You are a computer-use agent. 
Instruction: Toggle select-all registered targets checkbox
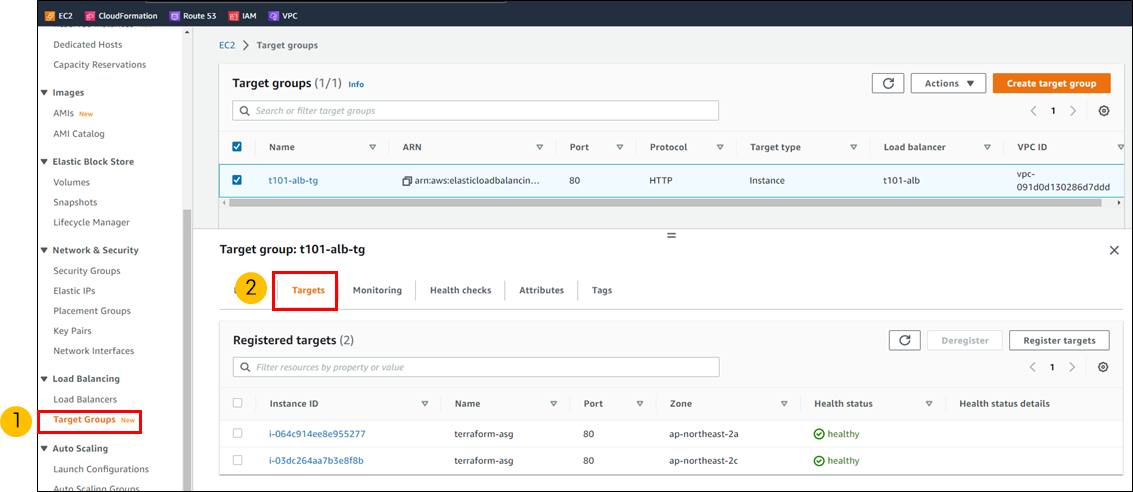pos(238,403)
